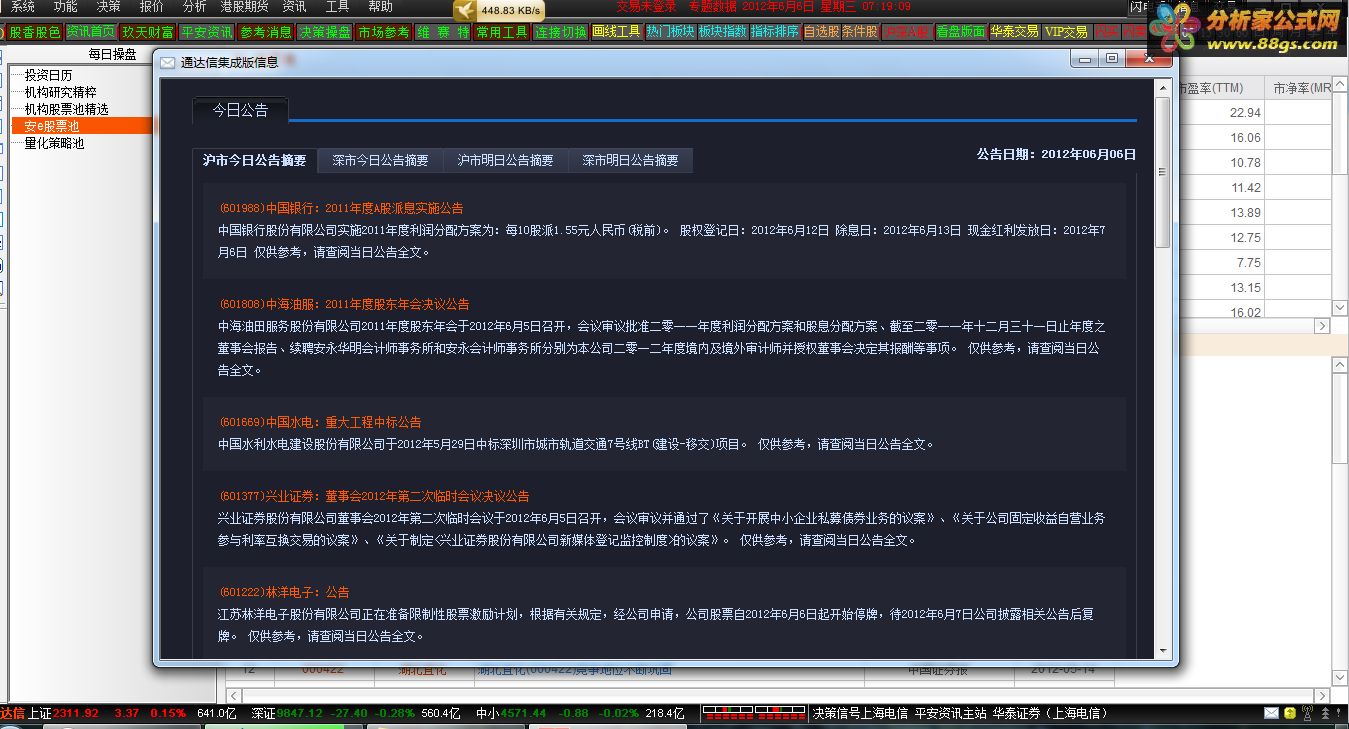Click the dialog vertical scrollbar thumb
The image size is (1349, 729).
tap(1163, 172)
